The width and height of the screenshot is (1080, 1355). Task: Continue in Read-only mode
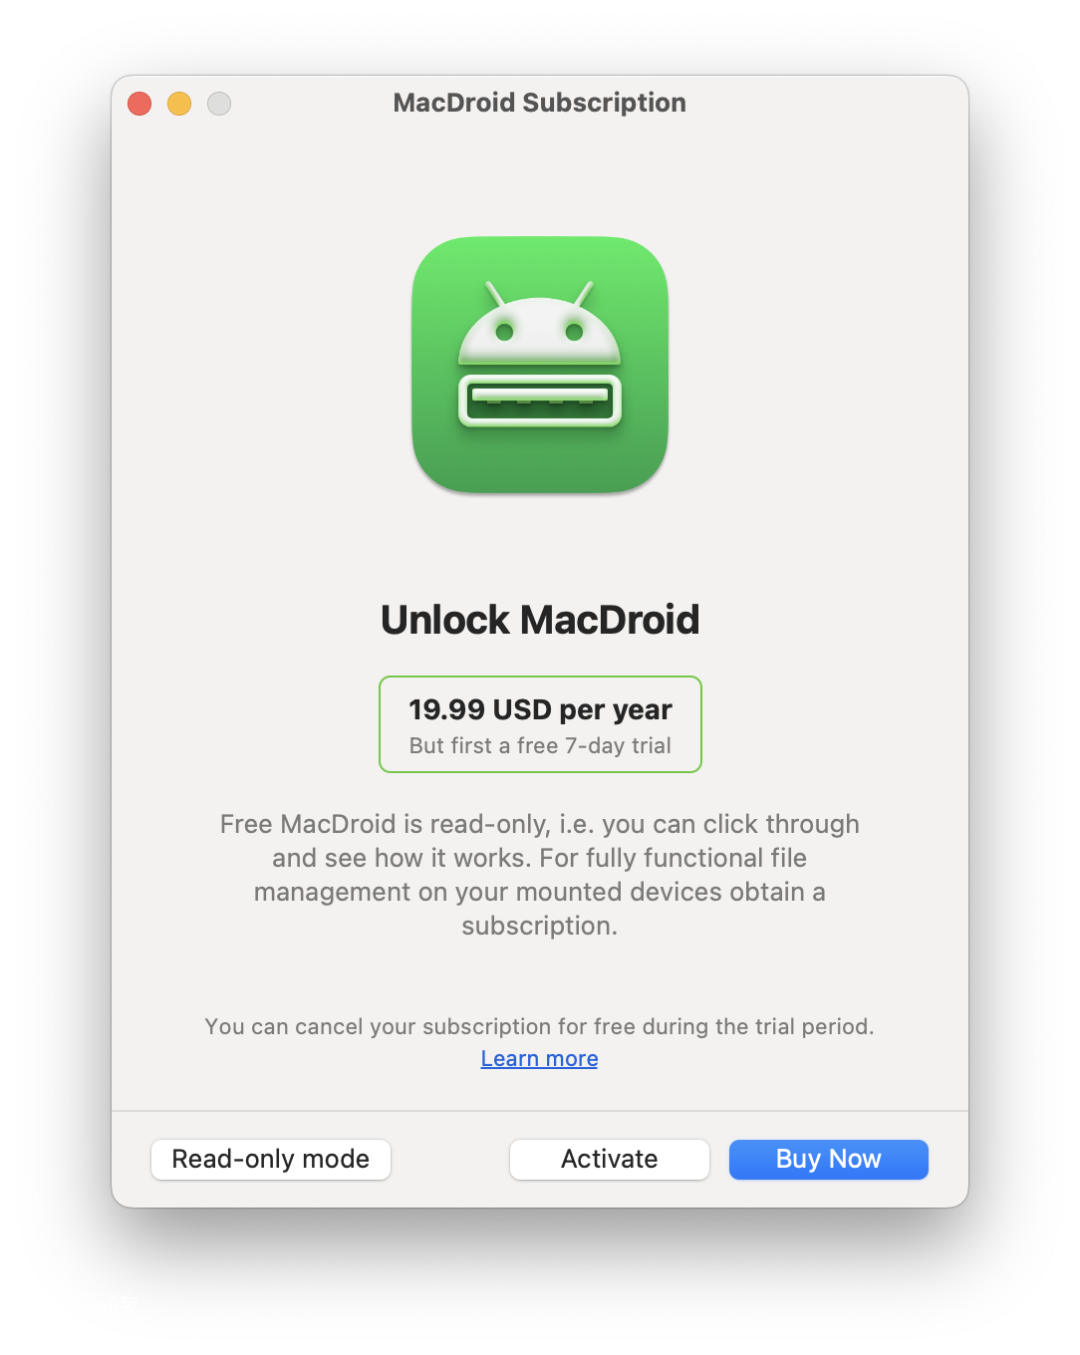271,1159
